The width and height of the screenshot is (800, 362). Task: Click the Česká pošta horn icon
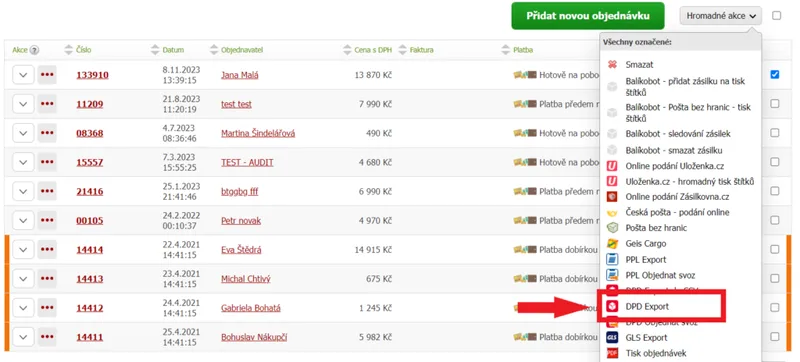pos(612,213)
